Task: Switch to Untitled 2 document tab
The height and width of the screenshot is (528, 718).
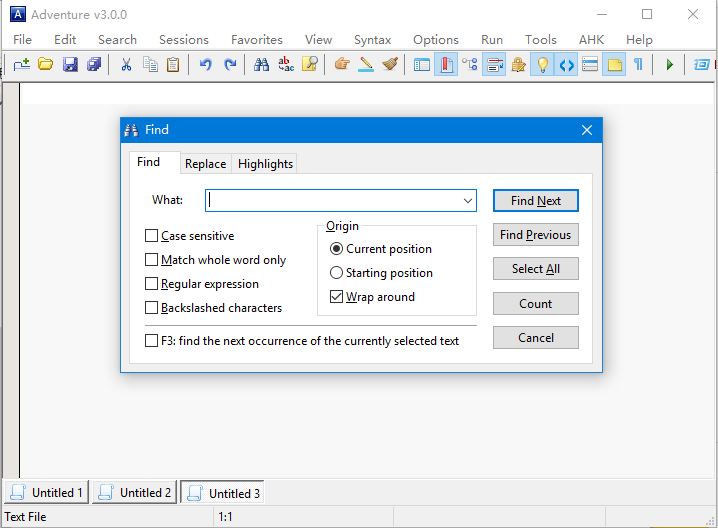Action: (x=135, y=493)
